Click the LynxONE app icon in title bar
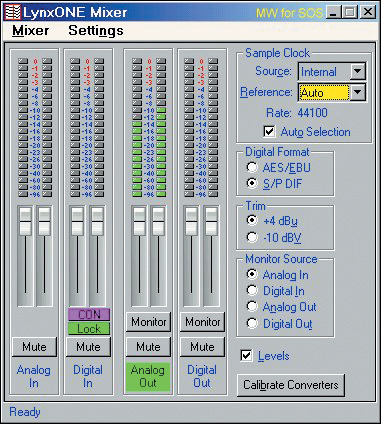The image size is (381, 424). [13, 12]
